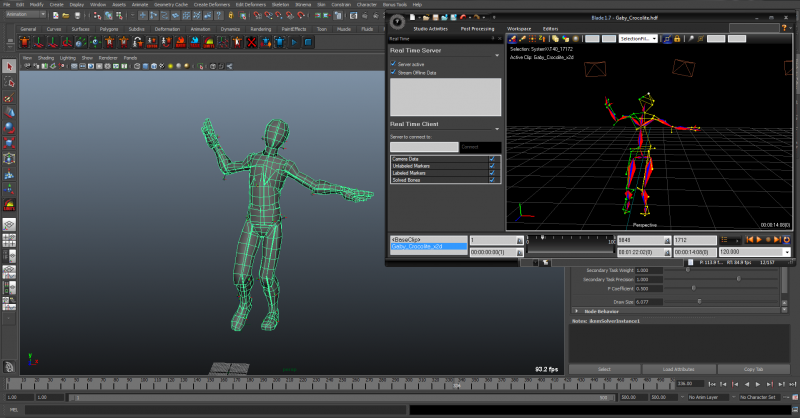This screenshot has width=800, height=418.
Task: Uncheck the Solved Bones checkbox
Action: 492,179
